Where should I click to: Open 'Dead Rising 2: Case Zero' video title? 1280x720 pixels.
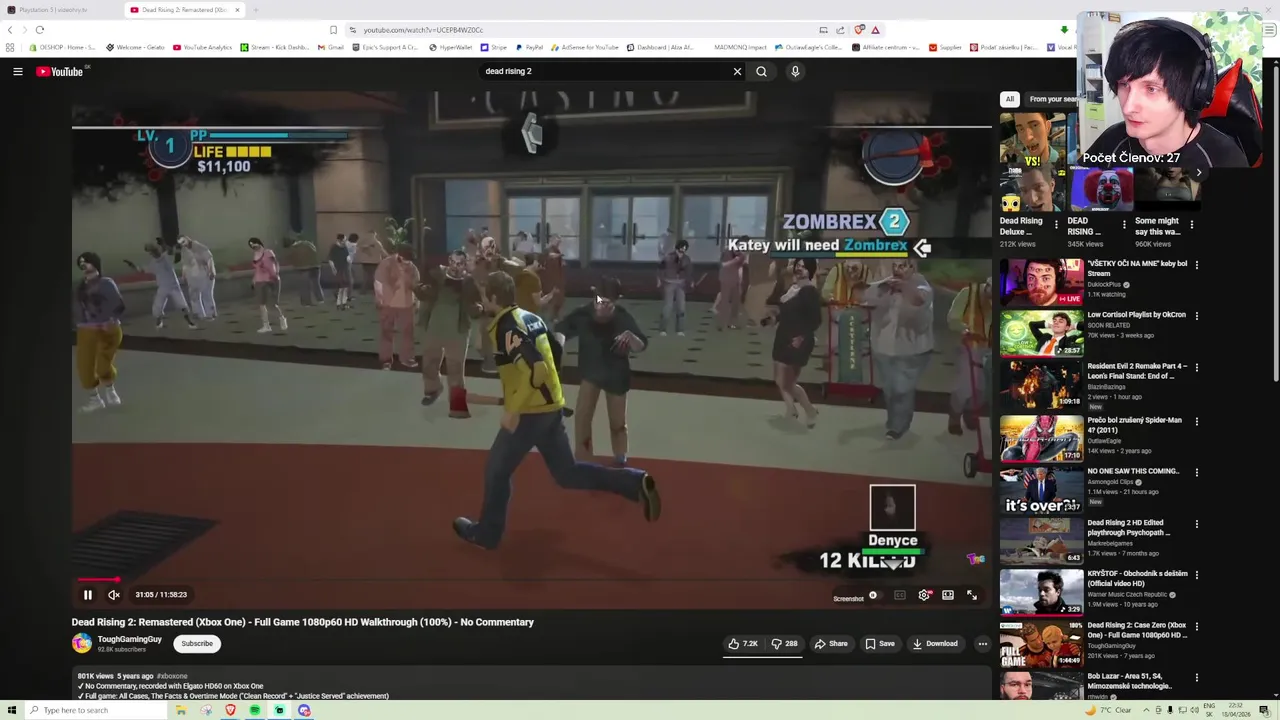(x=1137, y=630)
